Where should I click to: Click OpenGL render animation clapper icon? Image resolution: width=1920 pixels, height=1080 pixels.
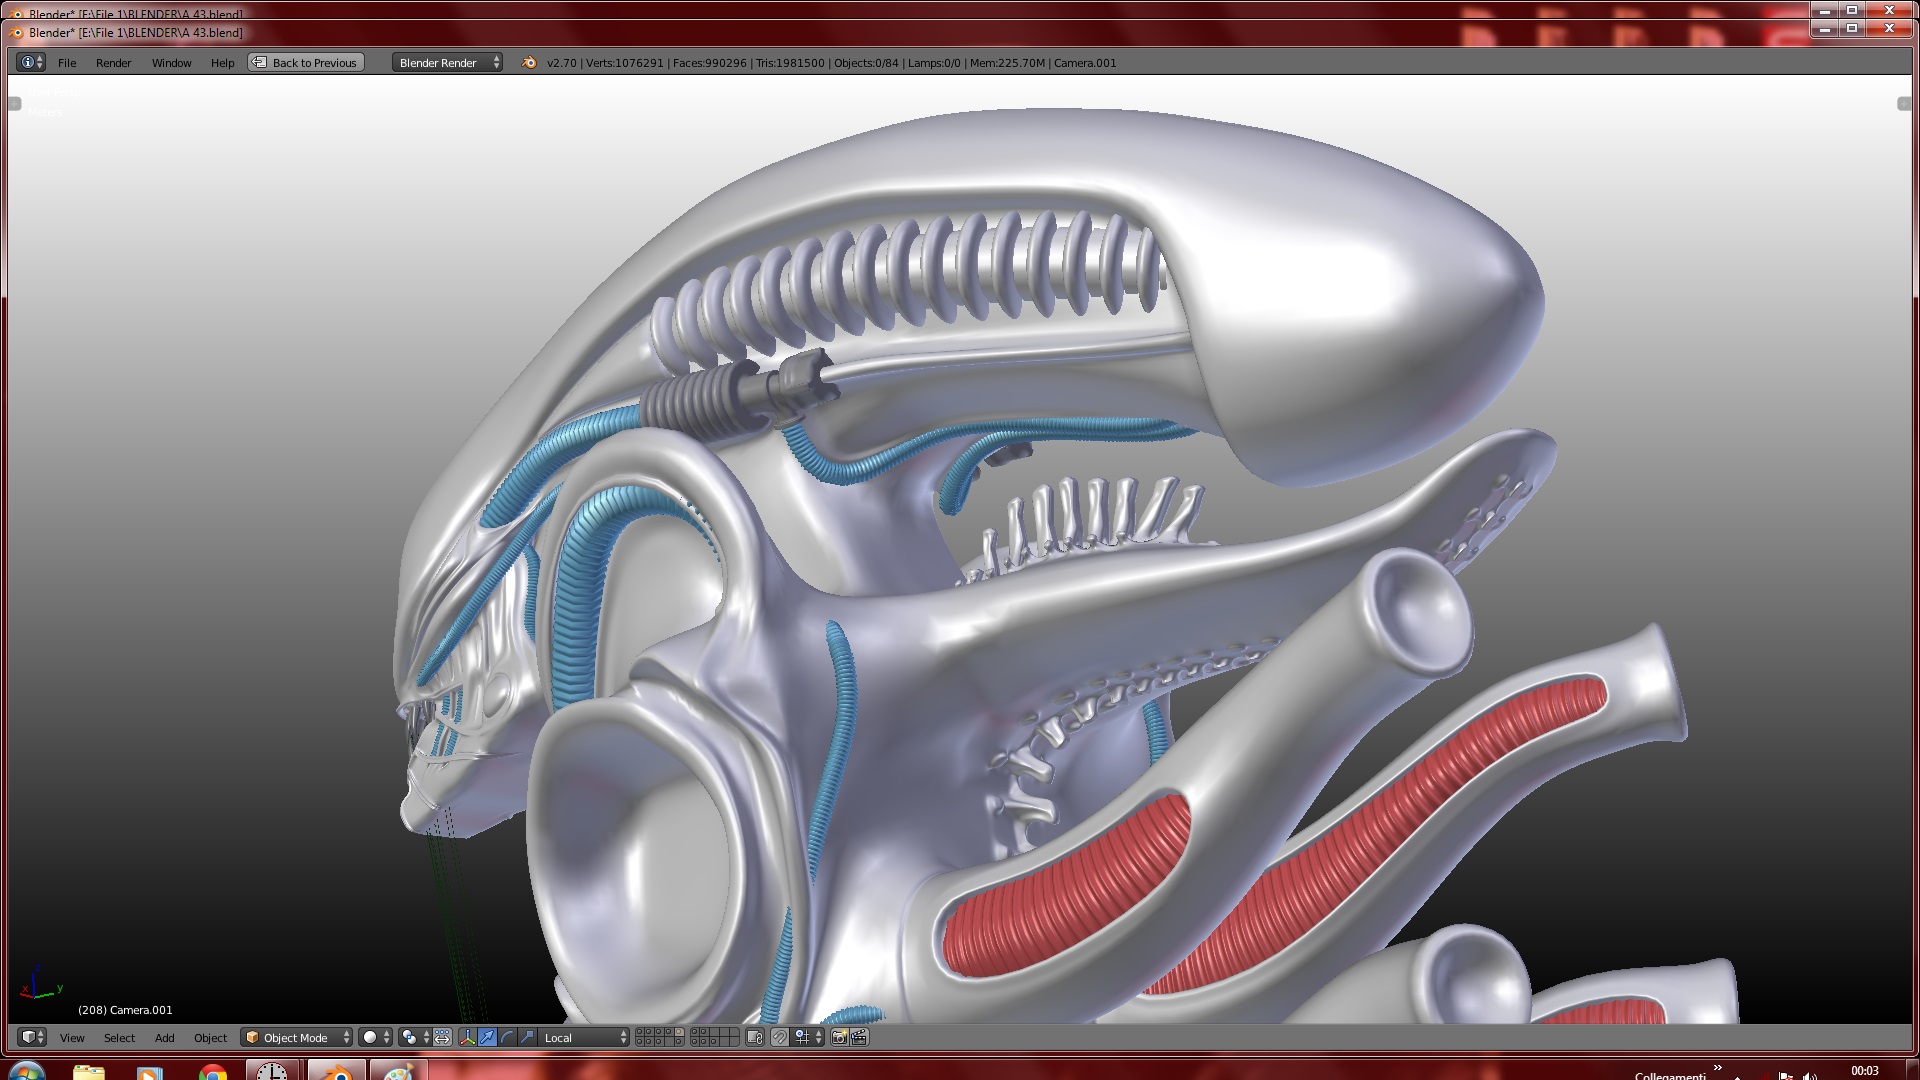pos(859,1037)
